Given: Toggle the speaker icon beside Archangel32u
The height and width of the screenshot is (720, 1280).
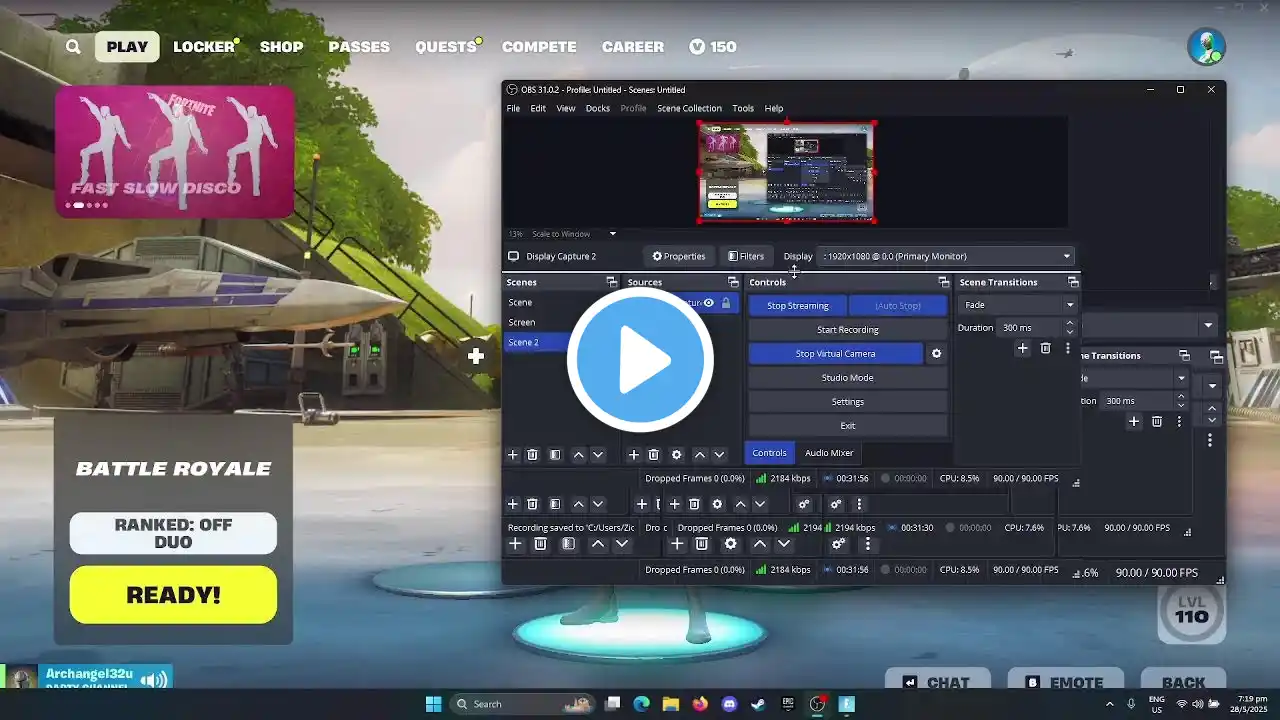Looking at the screenshot, I should (154, 680).
